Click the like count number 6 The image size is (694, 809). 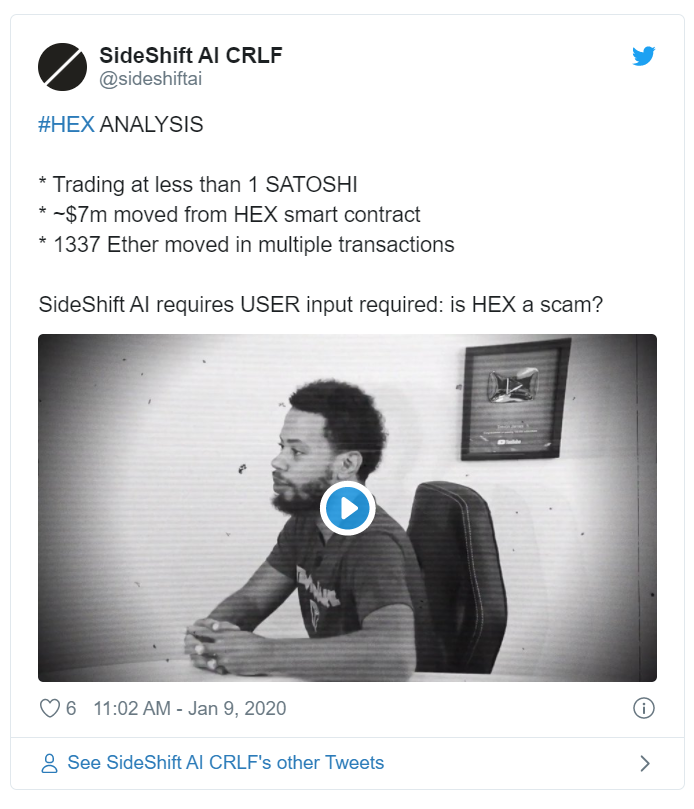[71, 708]
